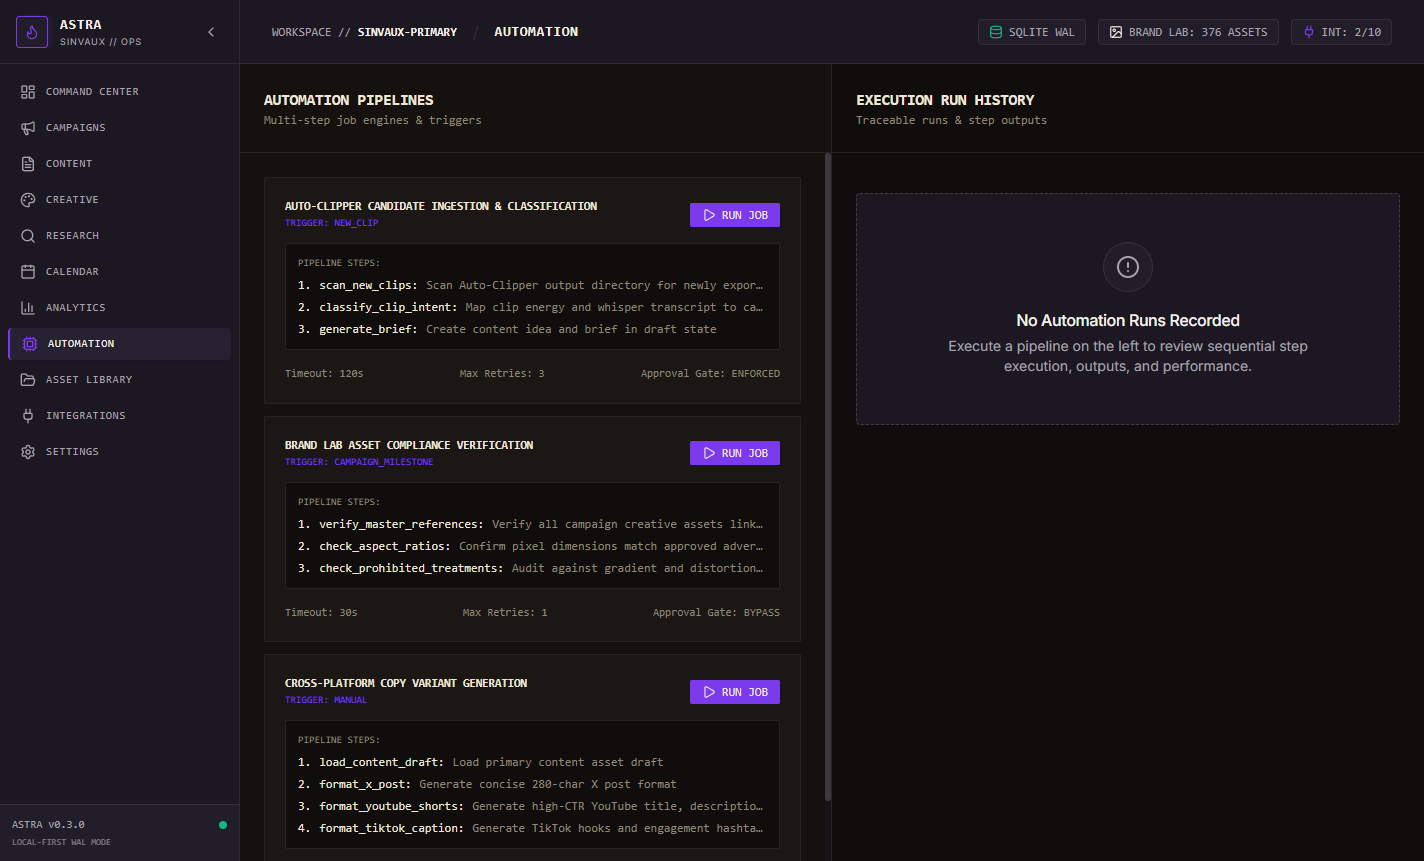This screenshot has height=861, width=1424.
Task: Select the format_youtube_shorts step
Action: click(531, 806)
